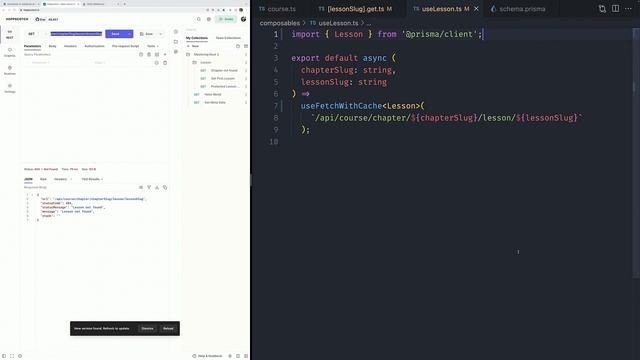The width and height of the screenshot is (640, 360).
Task: Clear all query parameters trash icon
Action: (149, 54)
